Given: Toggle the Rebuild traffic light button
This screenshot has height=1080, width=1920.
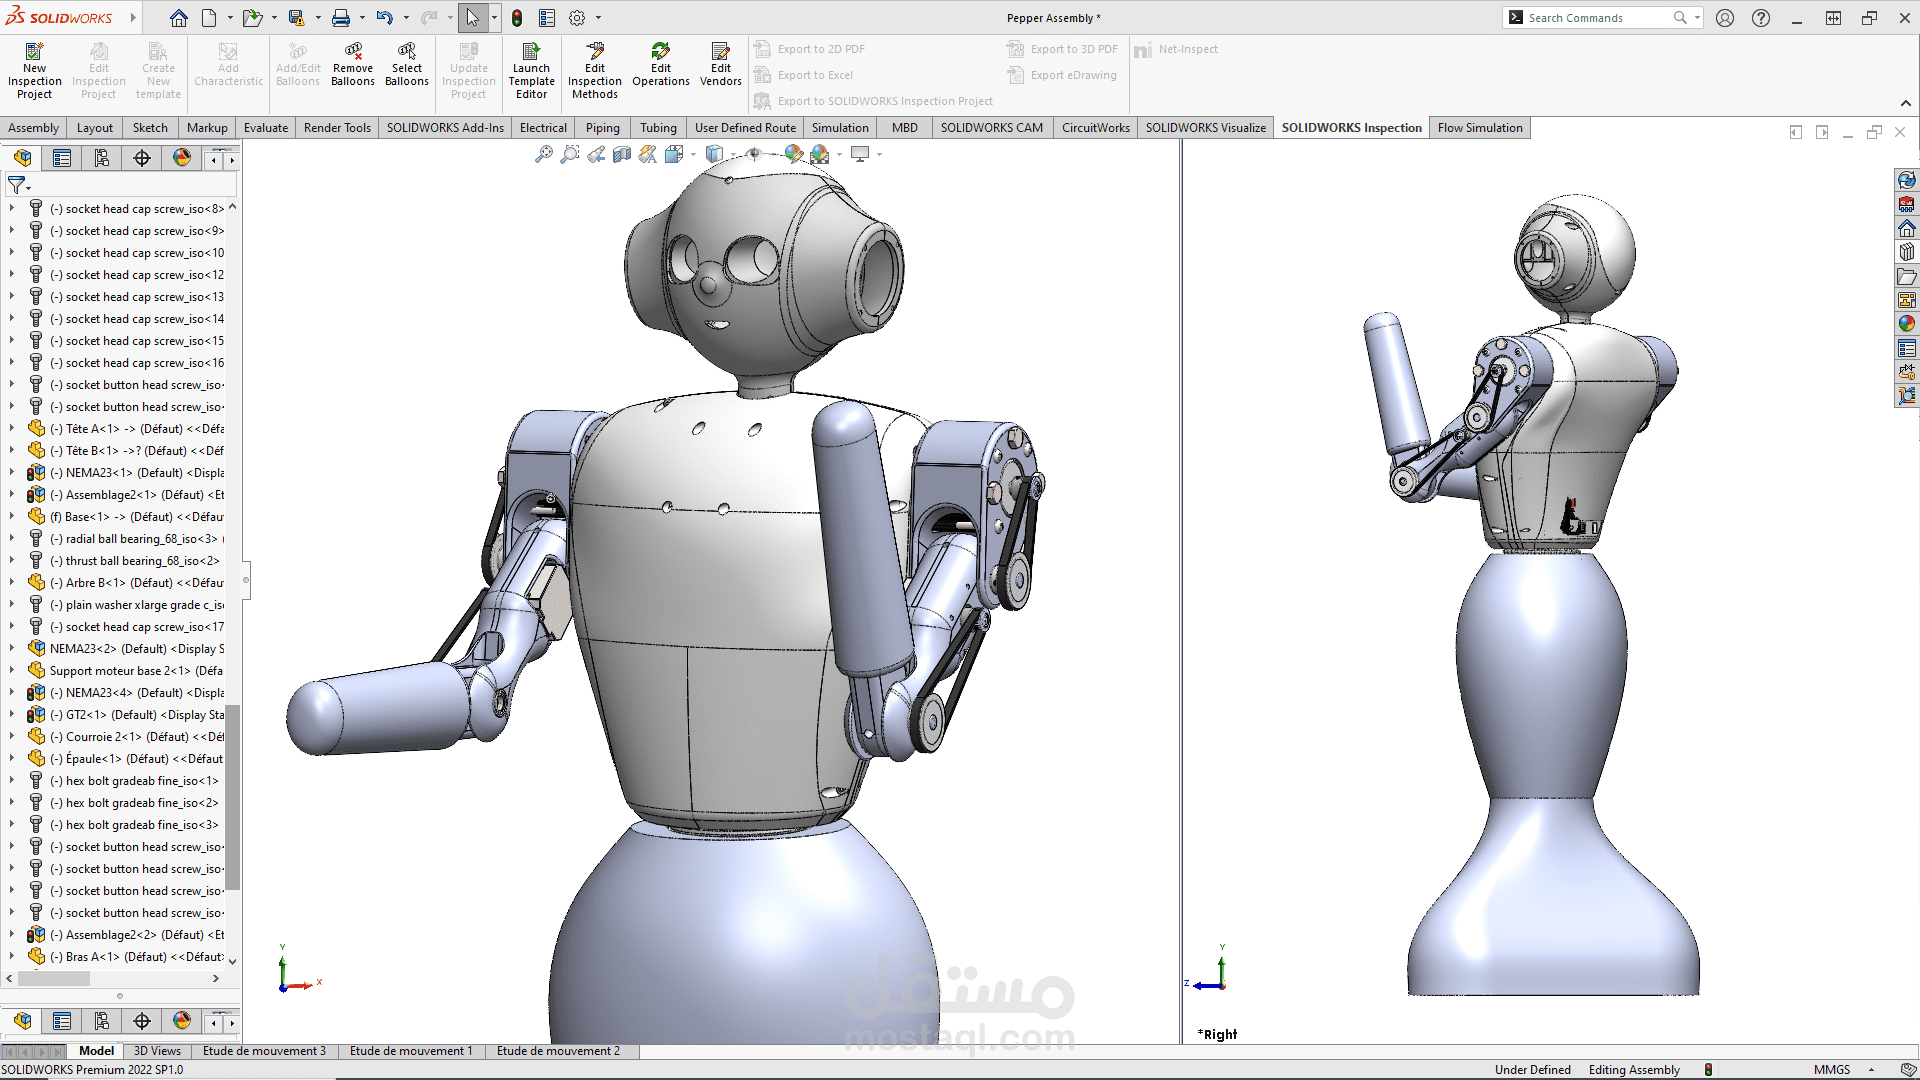Looking at the screenshot, I should pos(517,18).
